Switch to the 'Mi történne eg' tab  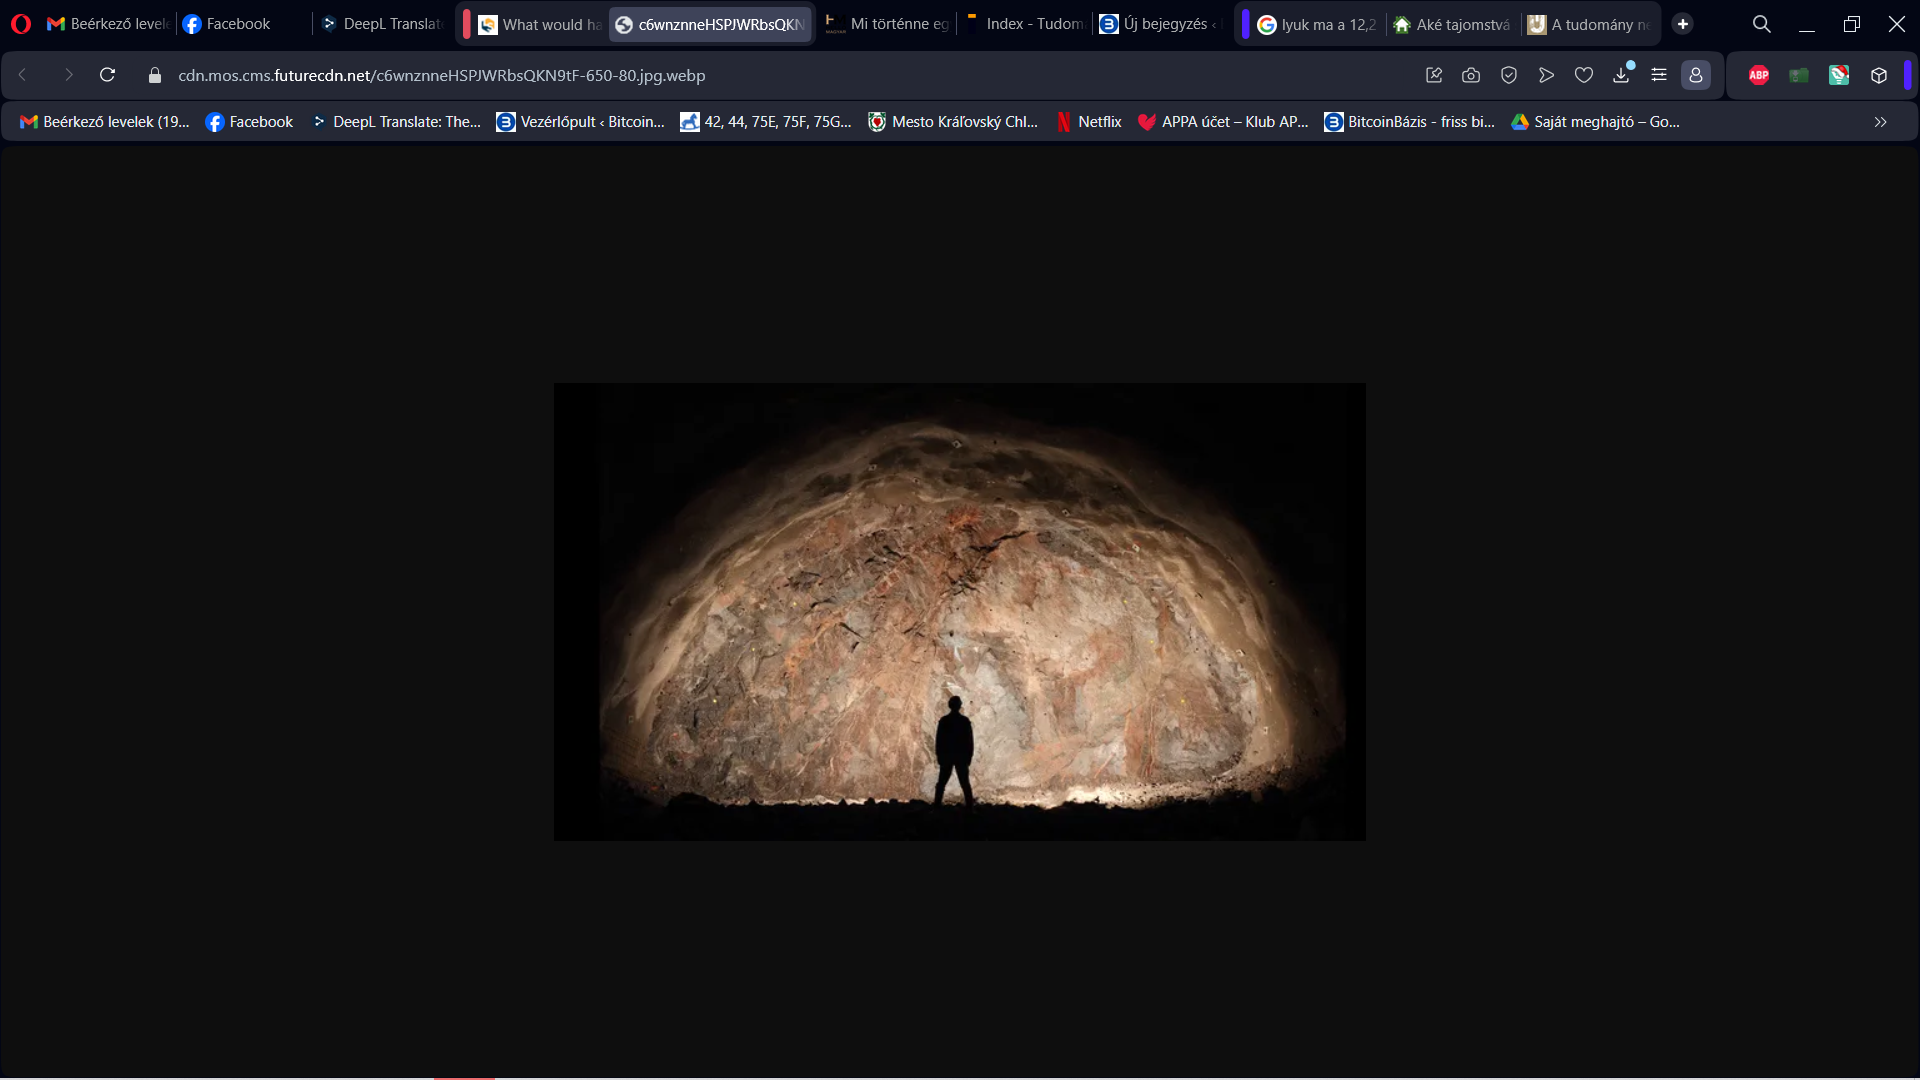[886, 24]
